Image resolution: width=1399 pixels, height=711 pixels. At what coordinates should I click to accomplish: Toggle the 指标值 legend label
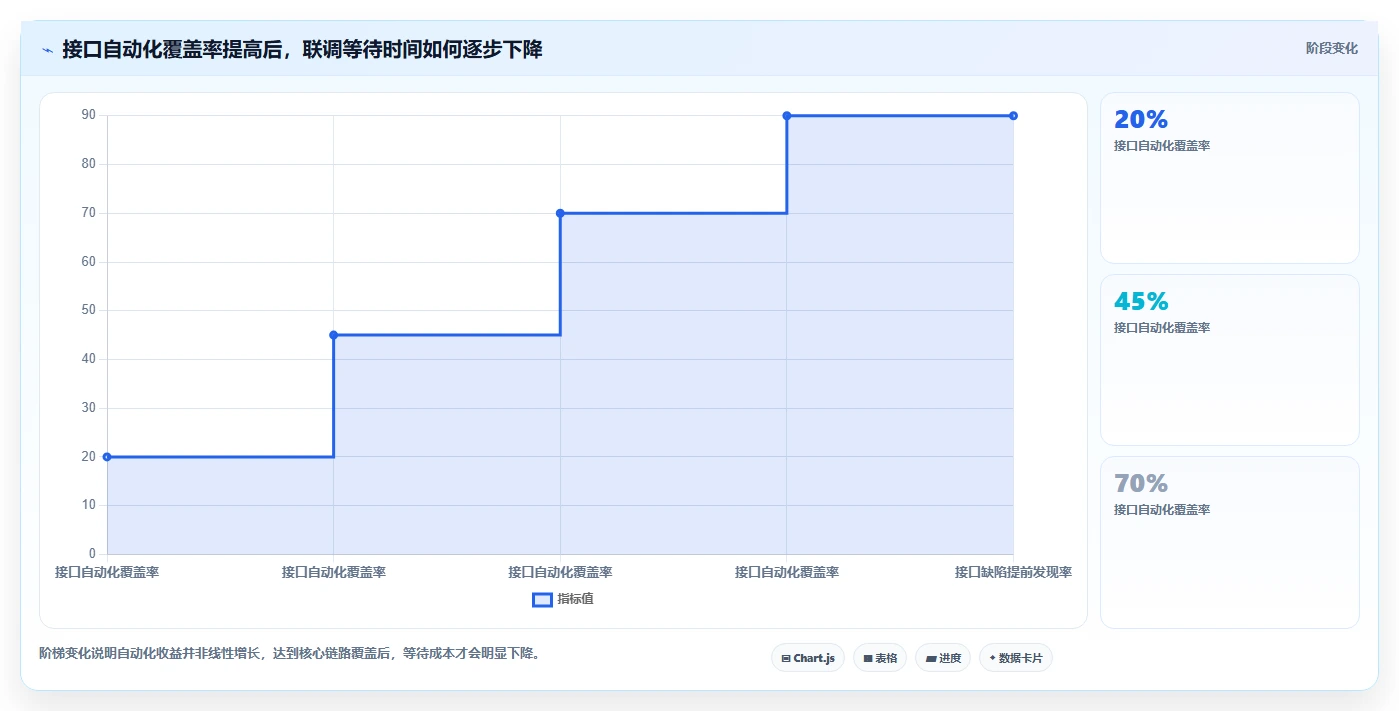pos(575,599)
